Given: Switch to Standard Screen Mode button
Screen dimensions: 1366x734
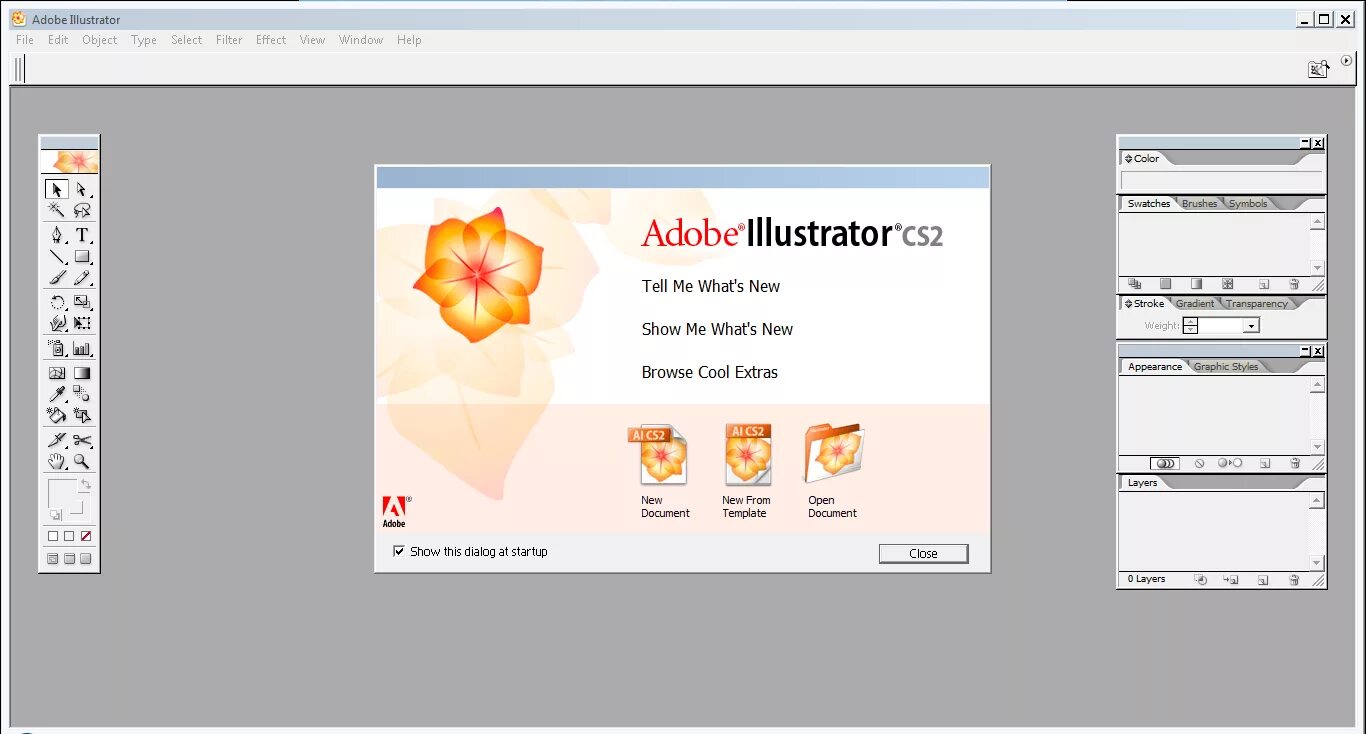Looking at the screenshot, I should [x=53, y=559].
